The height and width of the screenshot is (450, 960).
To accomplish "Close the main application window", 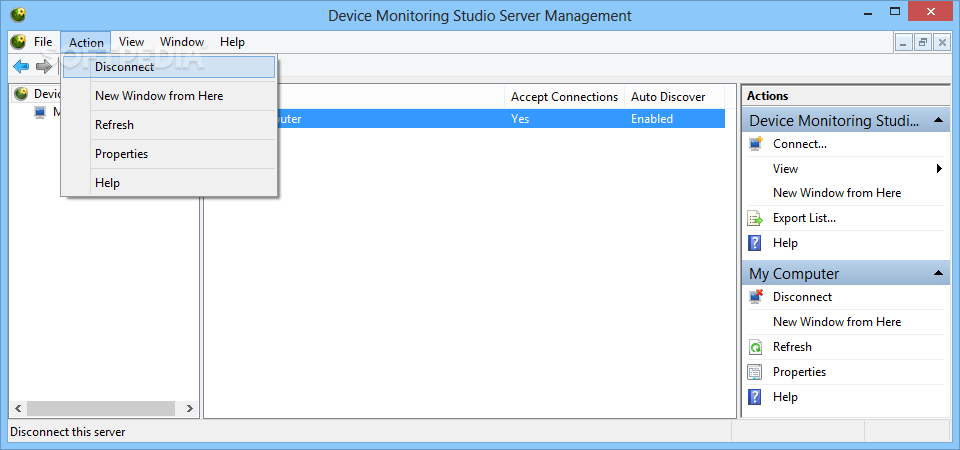I will (x=931, y=11).
